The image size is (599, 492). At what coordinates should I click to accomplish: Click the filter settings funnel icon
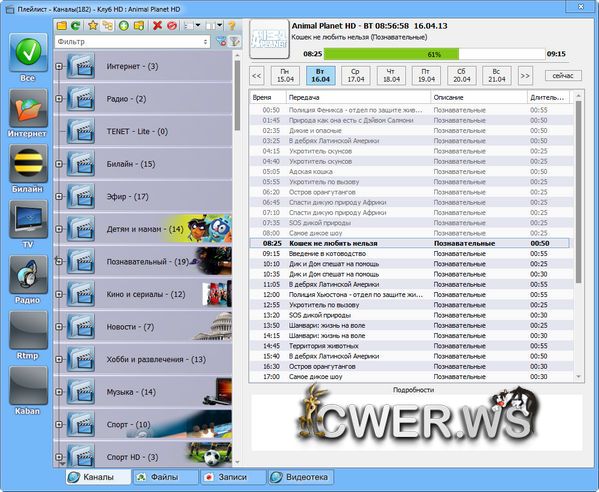[235, 41]
